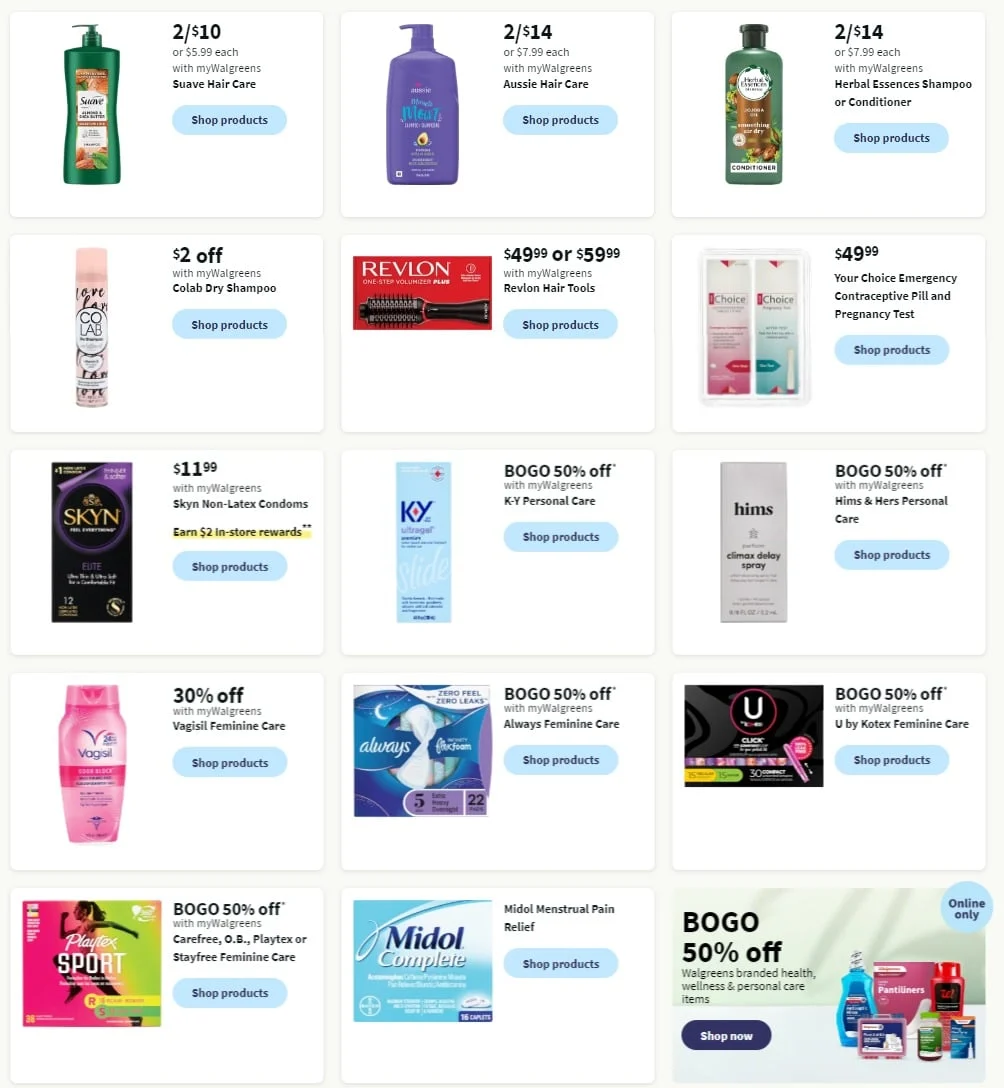1004x1088 pixels.
Task: Shop products for Suave Hair Care
Action: [x=229, y=120]
